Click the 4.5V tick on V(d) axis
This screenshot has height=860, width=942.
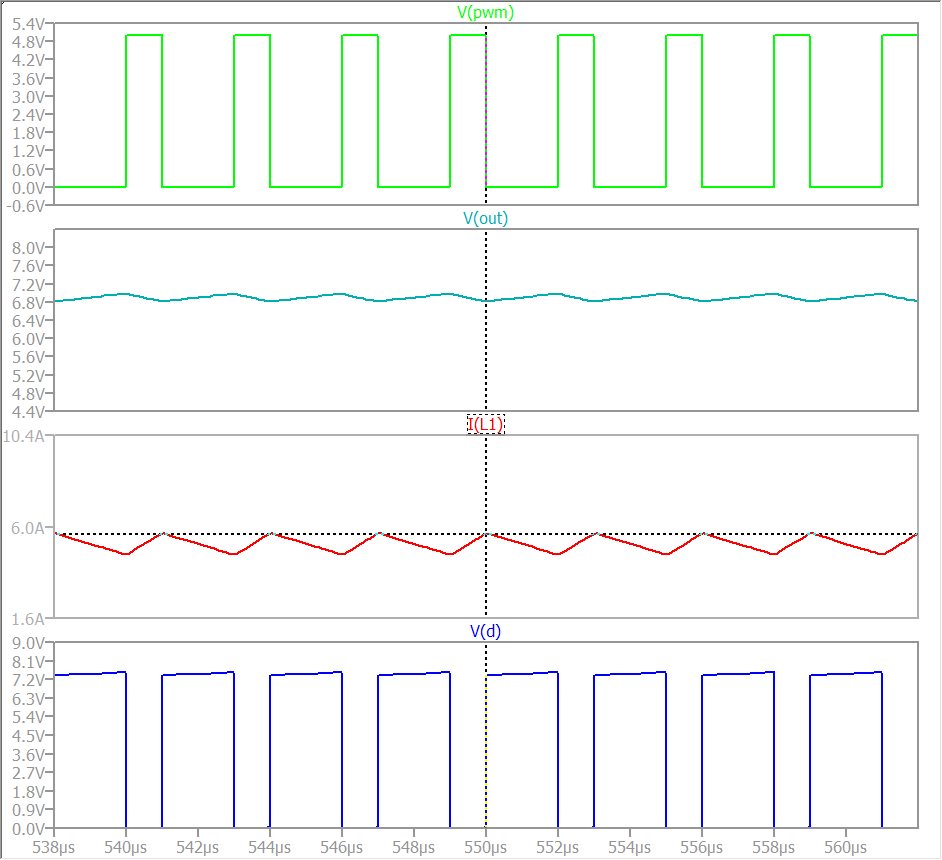pos(28,736)
